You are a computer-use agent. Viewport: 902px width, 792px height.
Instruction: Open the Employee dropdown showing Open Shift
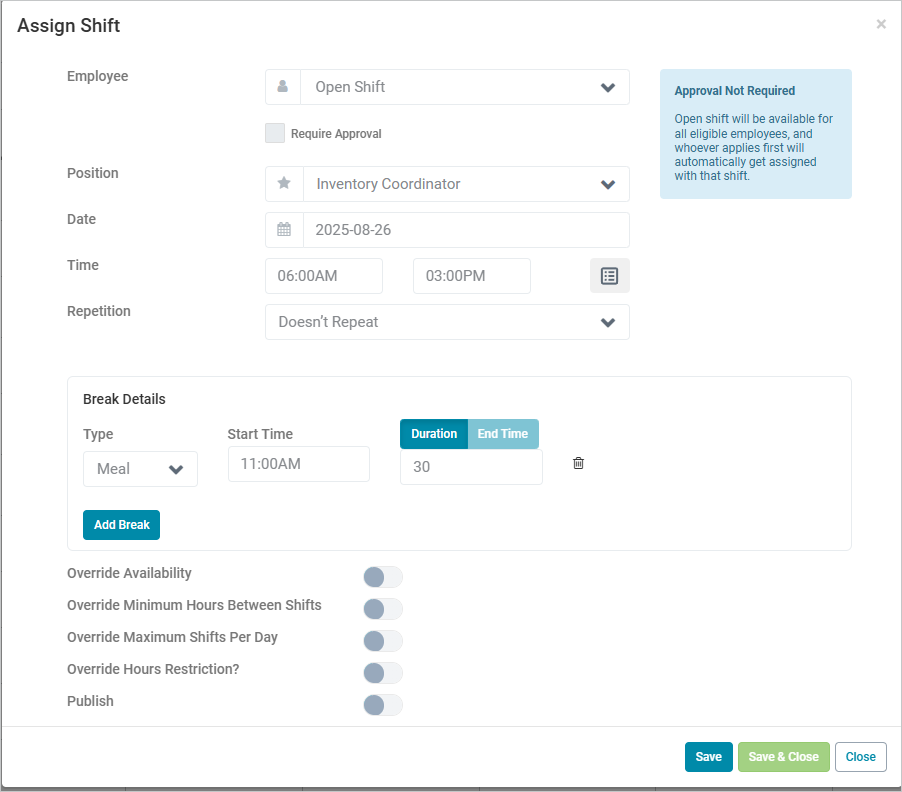[465, 87]
